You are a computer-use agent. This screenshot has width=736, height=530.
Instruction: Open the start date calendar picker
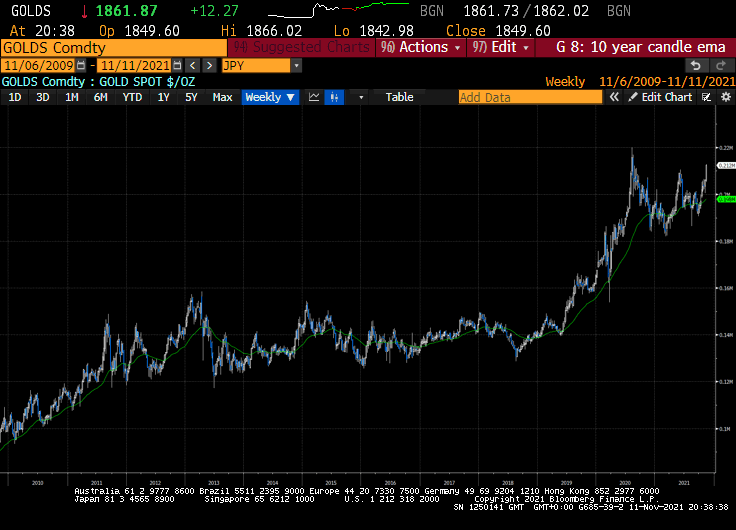click(81, 65)
